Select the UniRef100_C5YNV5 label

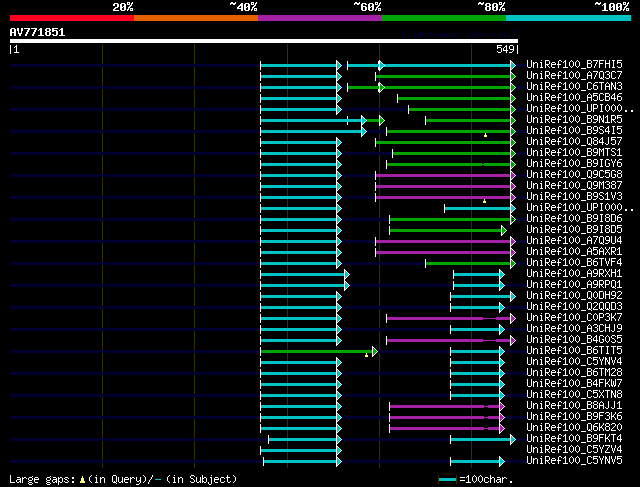tap(574, 461)
